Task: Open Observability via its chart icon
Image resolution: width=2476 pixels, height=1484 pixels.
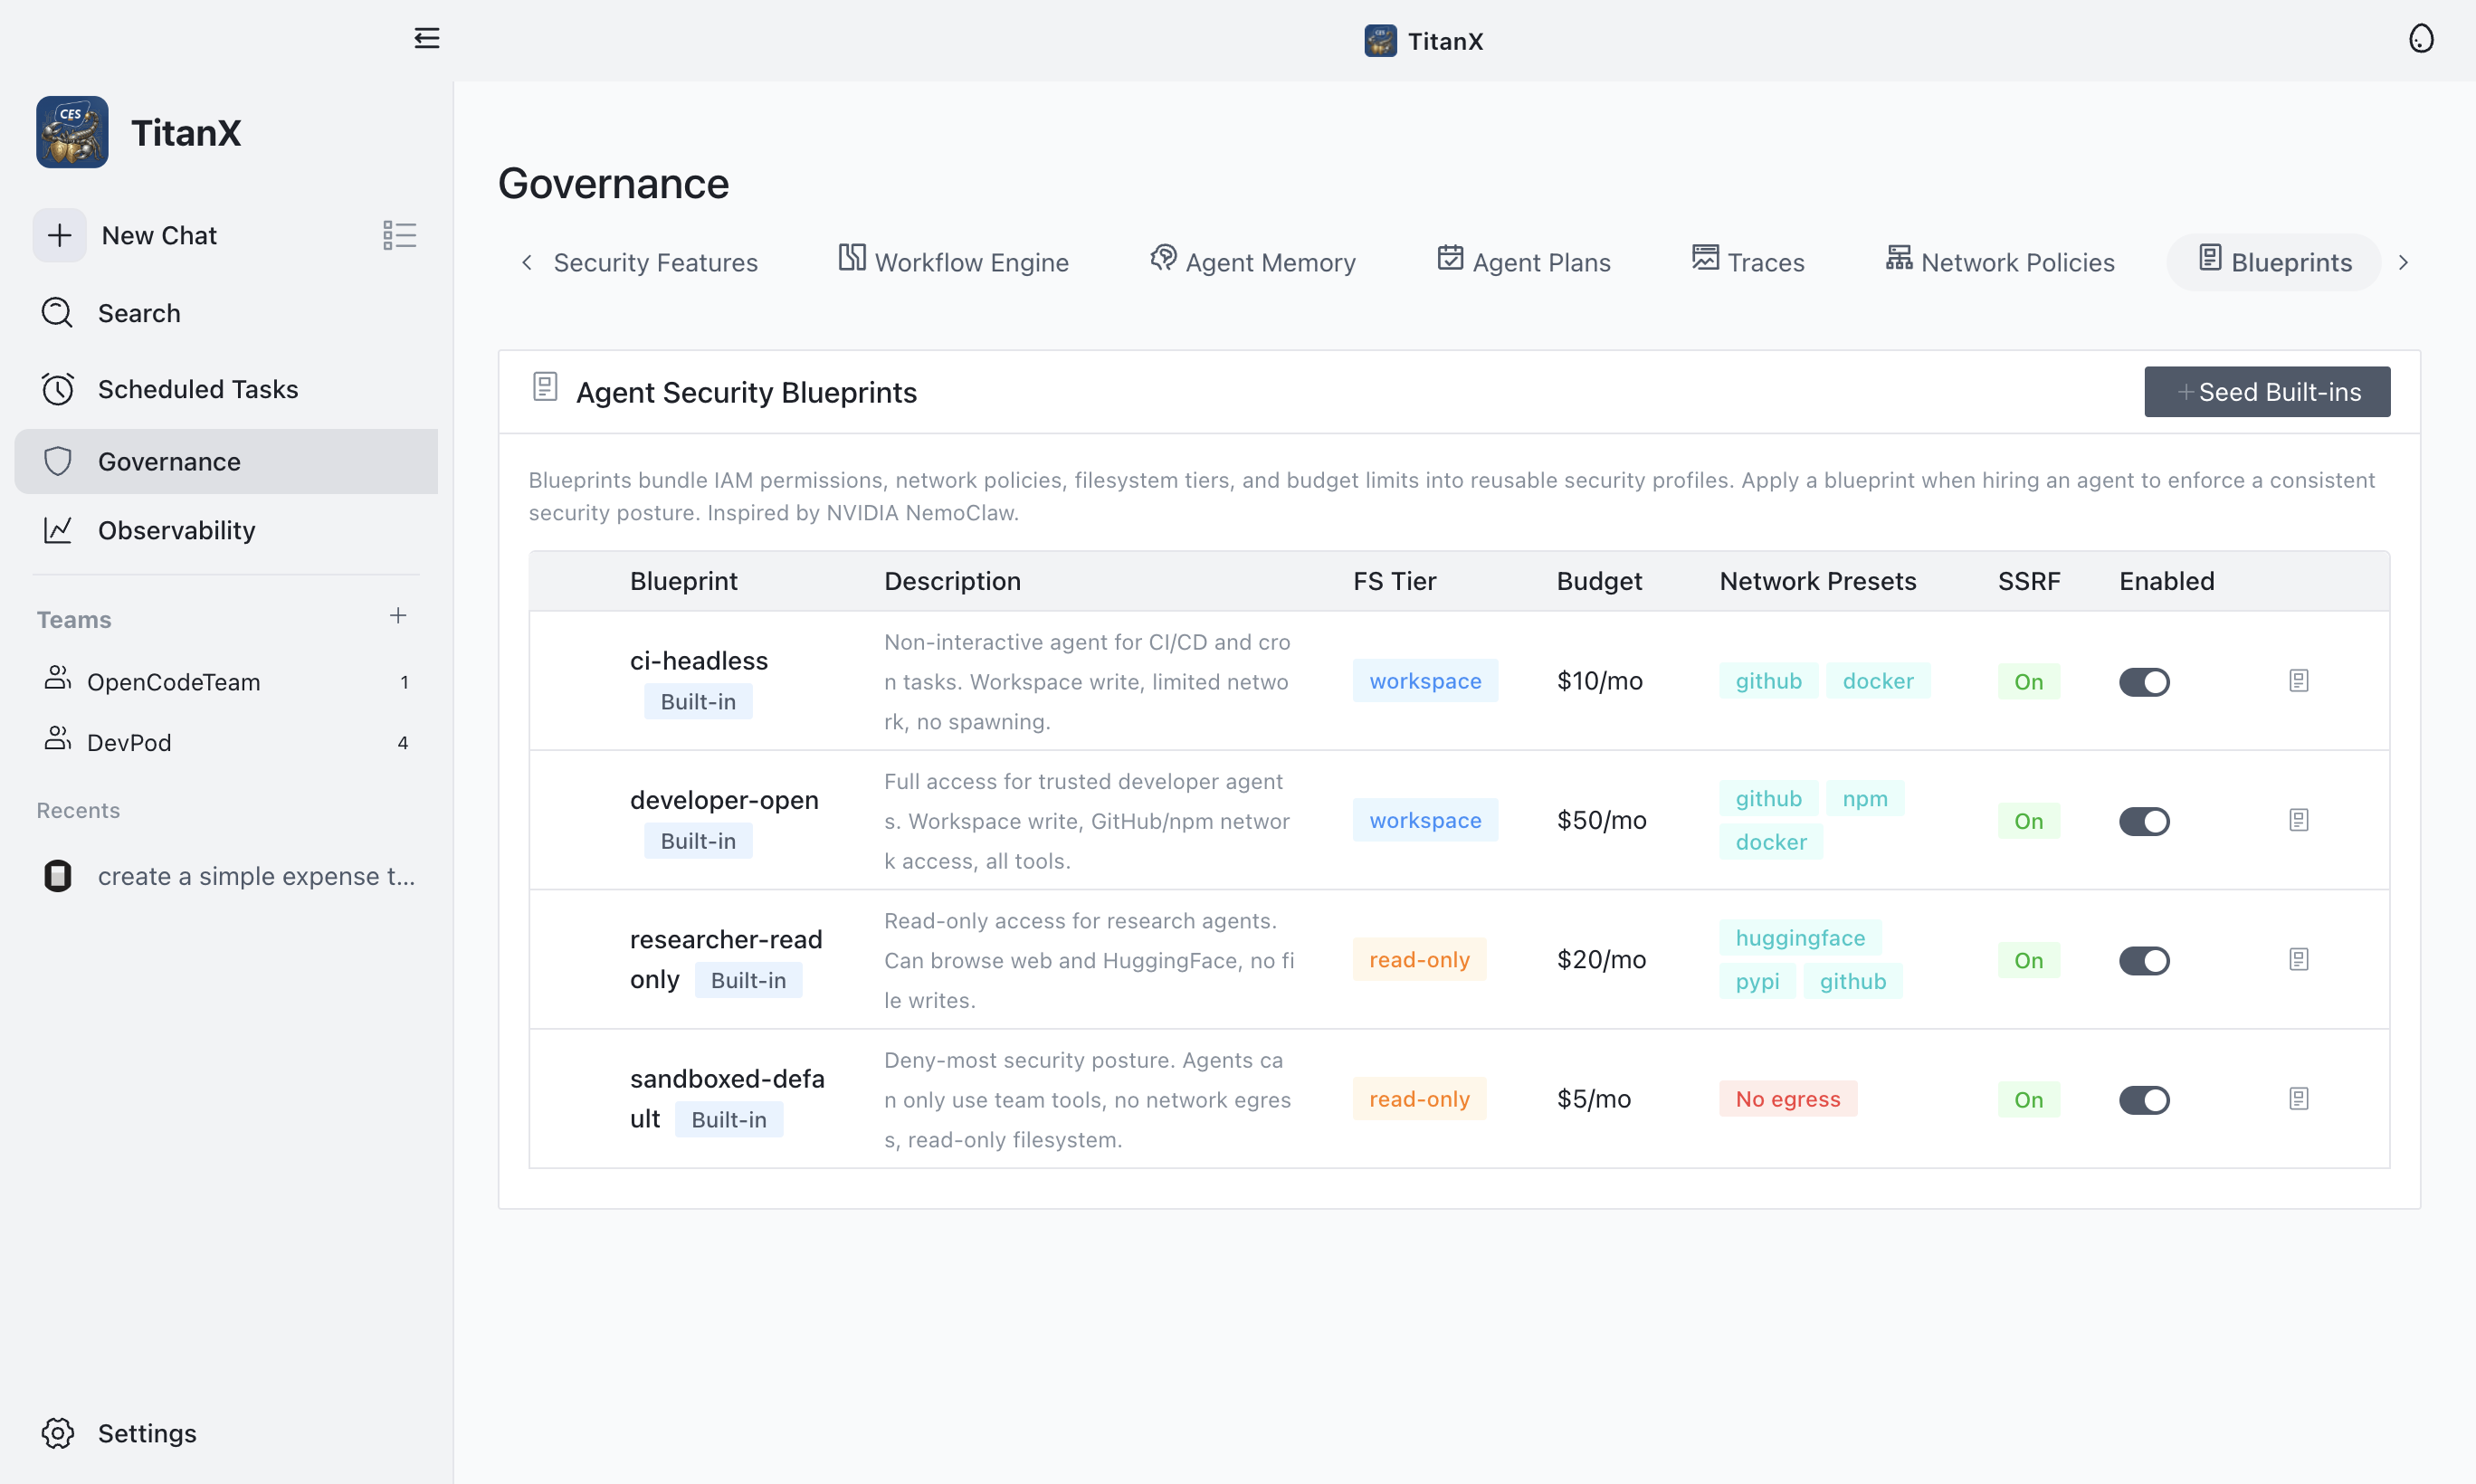Action: 58,531
